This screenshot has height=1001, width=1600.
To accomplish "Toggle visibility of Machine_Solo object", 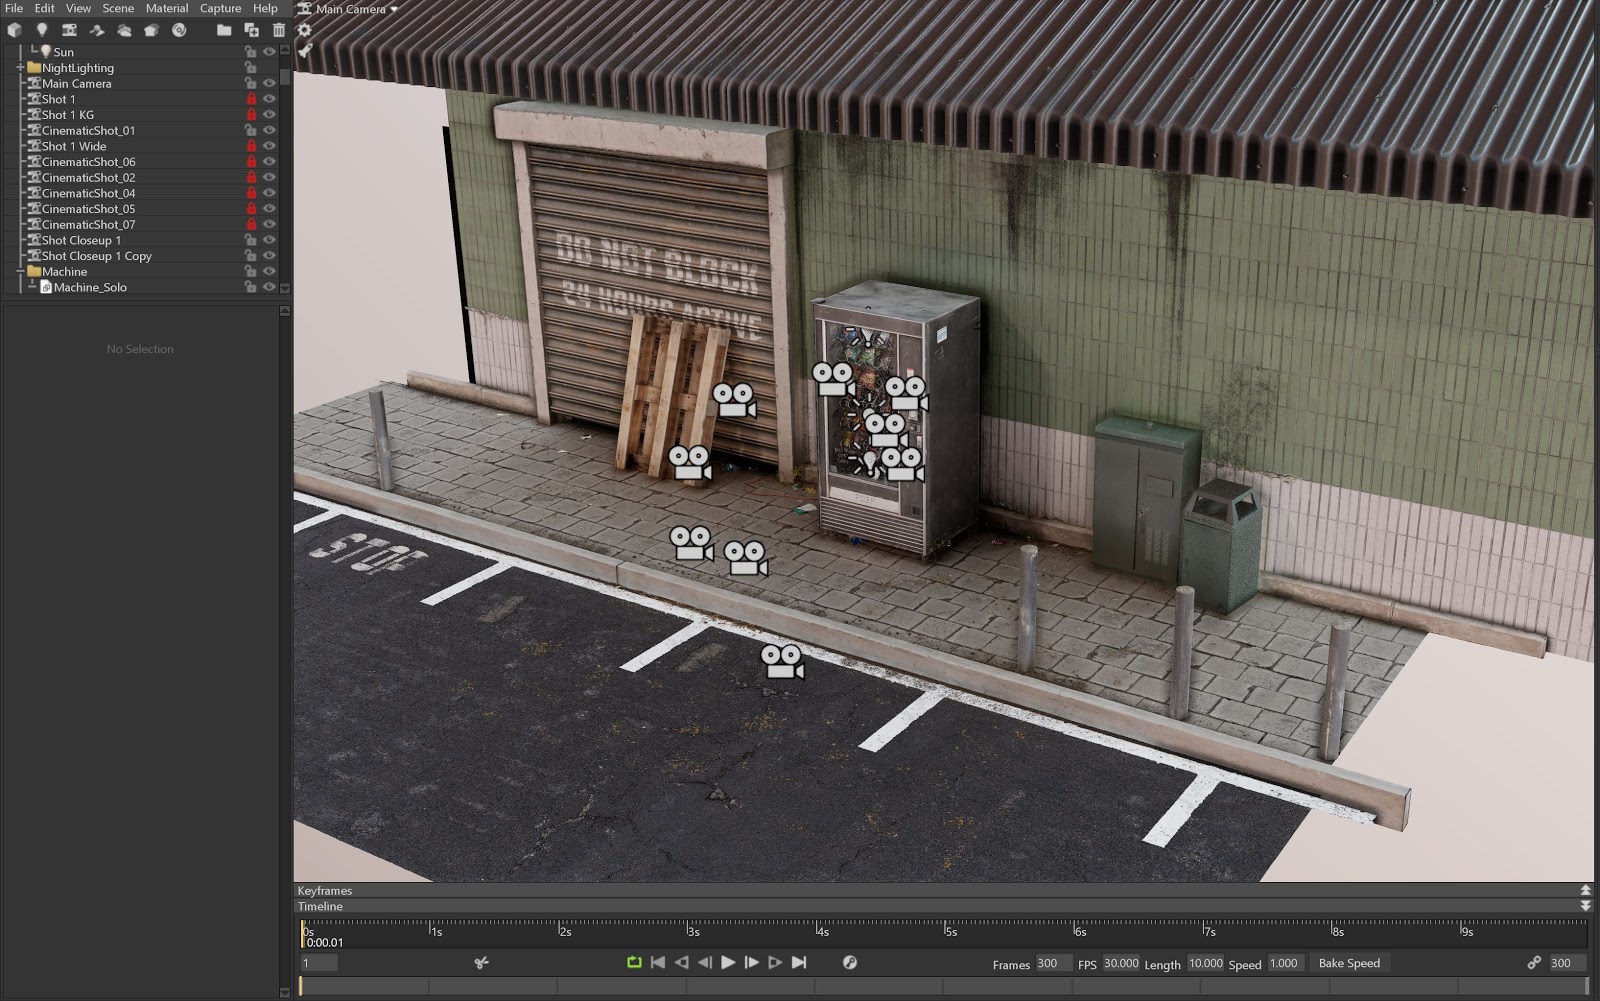I will (269, 287).
